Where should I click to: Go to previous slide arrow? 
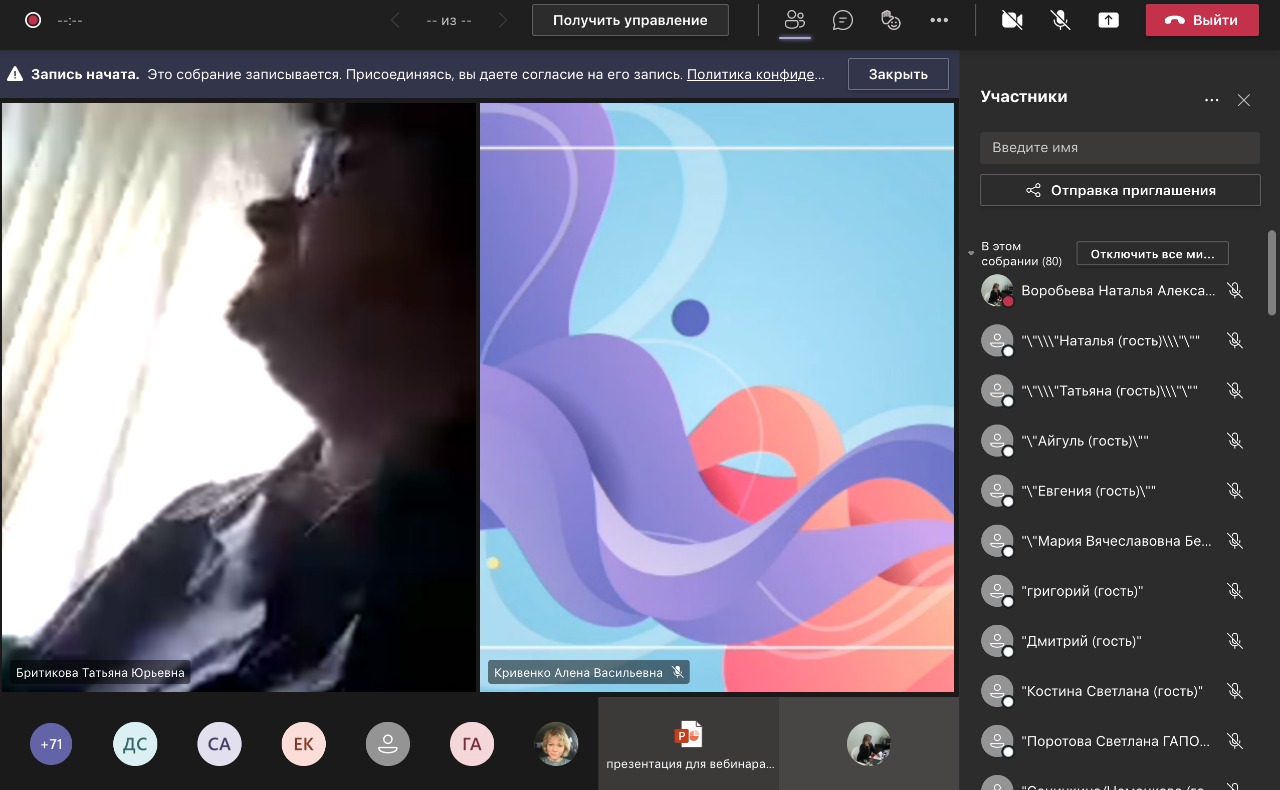(x=396, y=20)
